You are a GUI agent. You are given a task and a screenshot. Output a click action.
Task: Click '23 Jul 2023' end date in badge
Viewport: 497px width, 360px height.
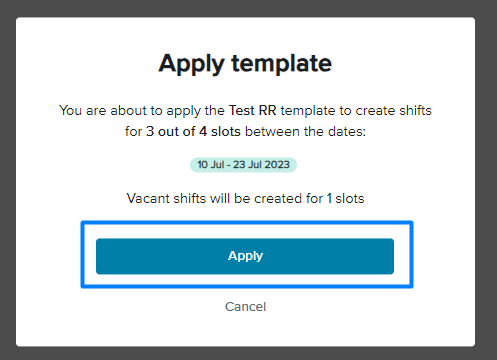coord(261,165)
